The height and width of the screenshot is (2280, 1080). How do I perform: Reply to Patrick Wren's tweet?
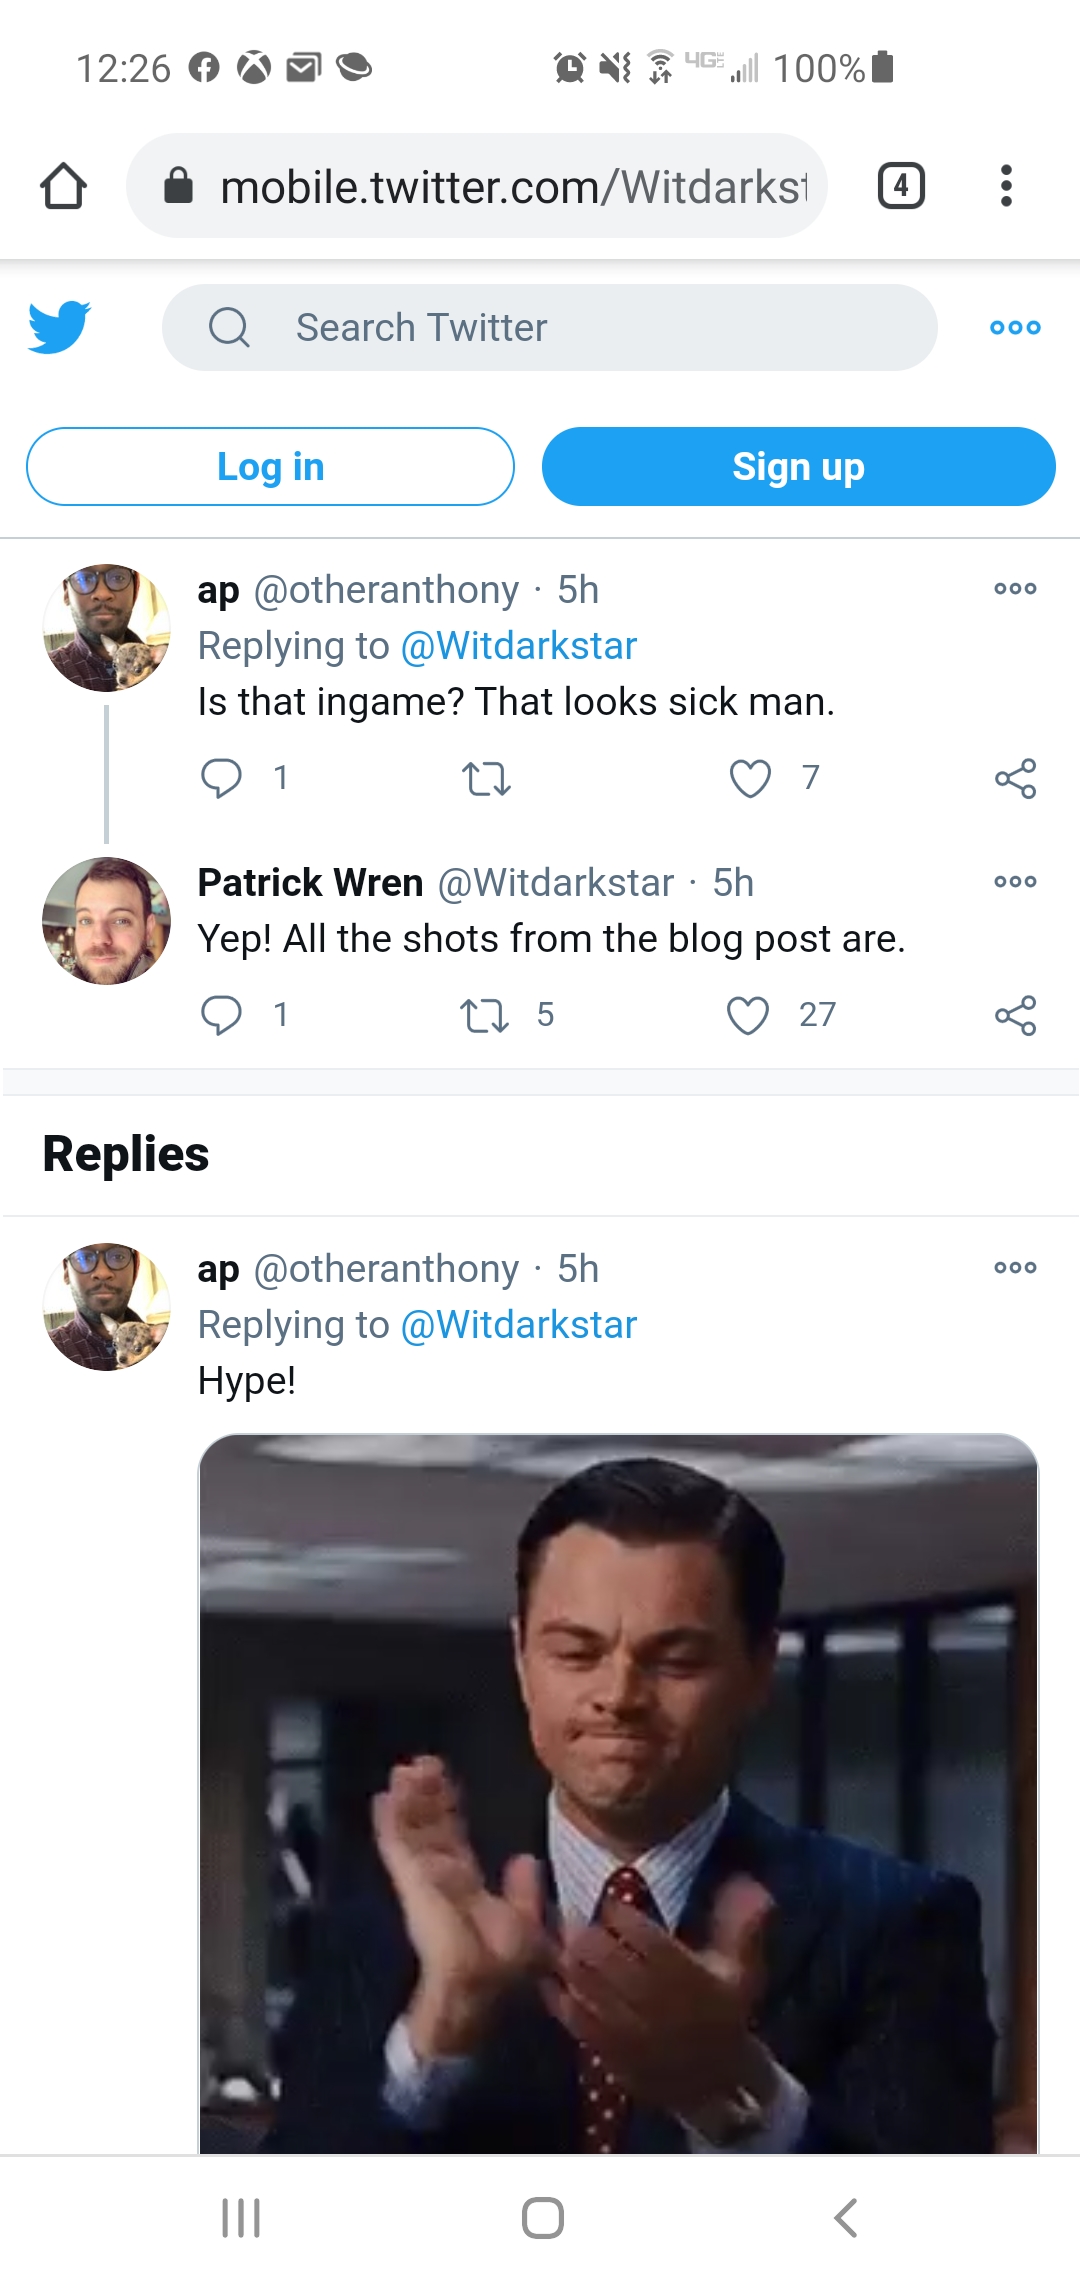[x=221, y=1015]
